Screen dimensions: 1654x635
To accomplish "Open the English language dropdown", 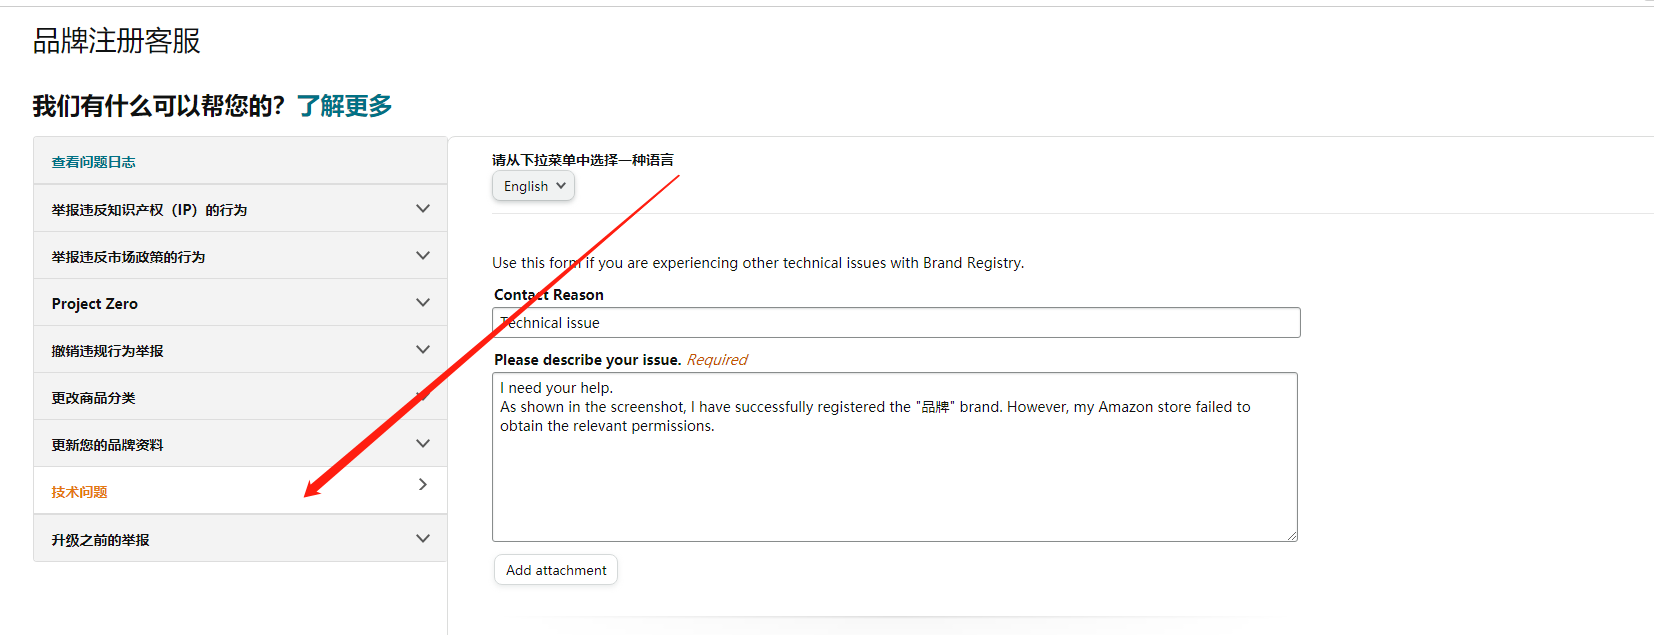I will click(533, 186).
